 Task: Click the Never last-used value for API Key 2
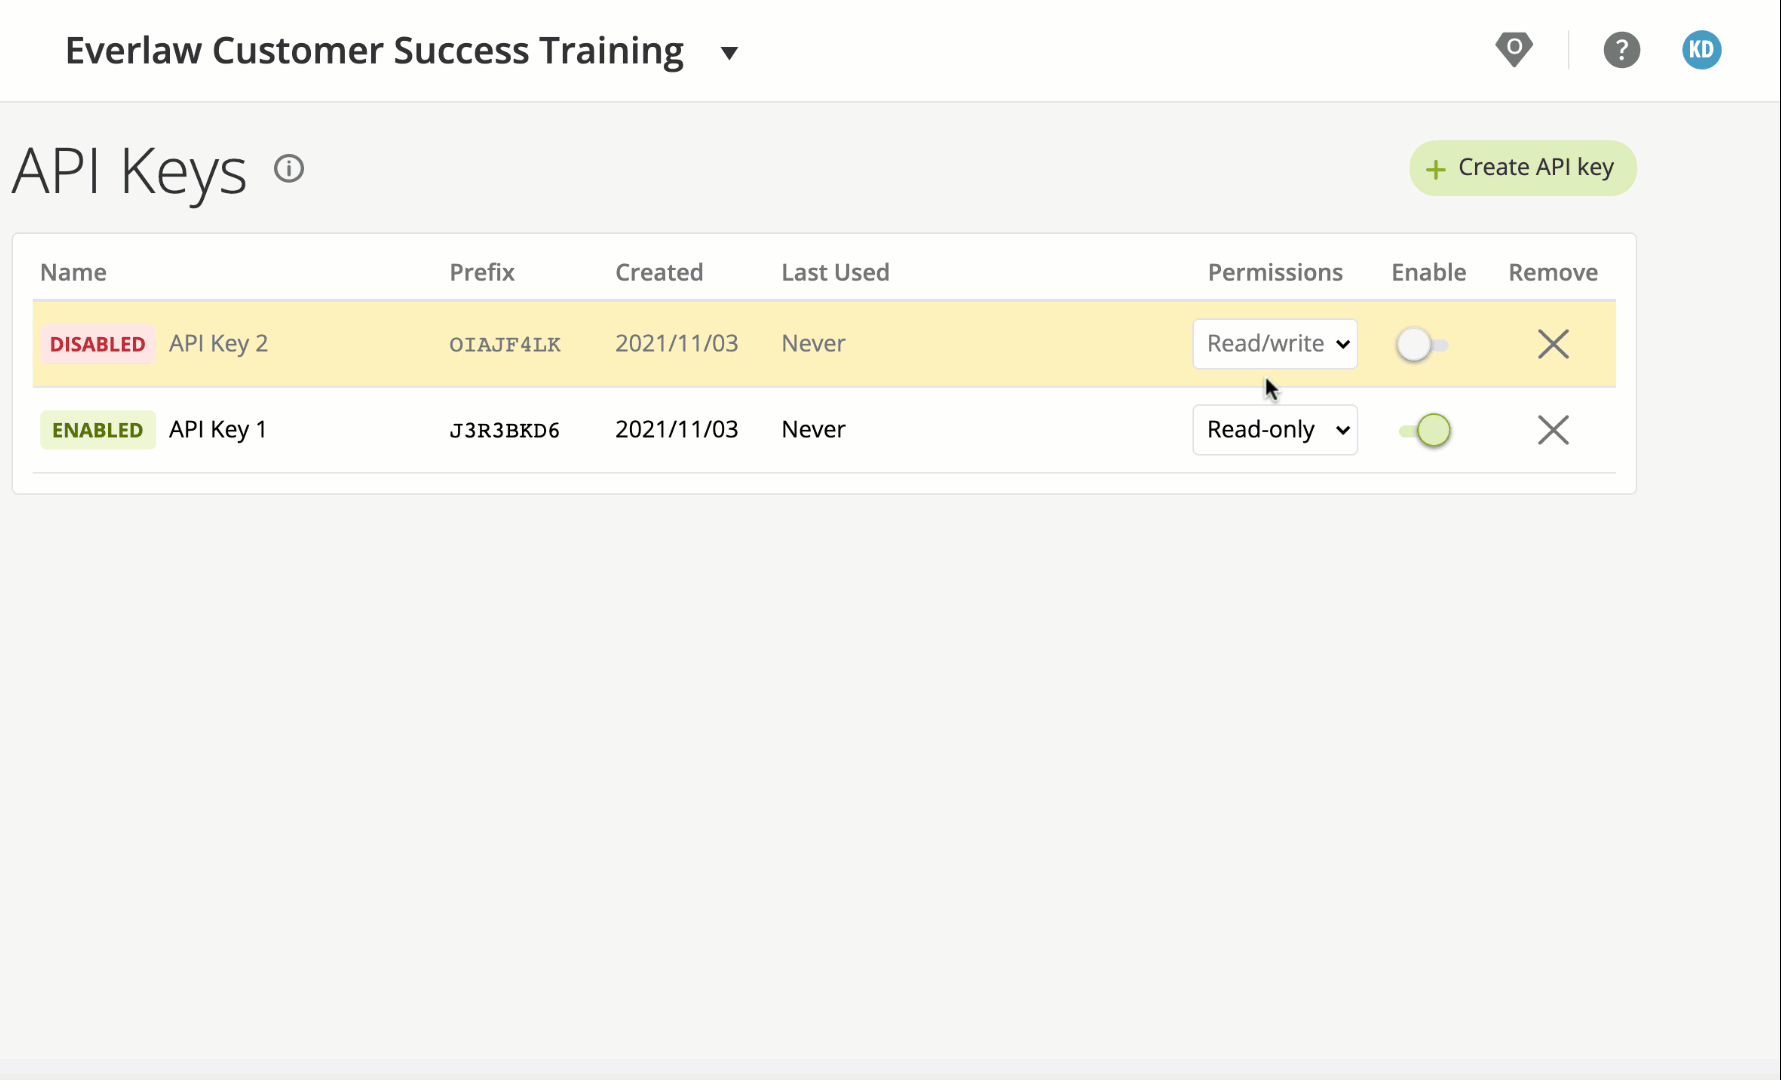click(813, 344)
